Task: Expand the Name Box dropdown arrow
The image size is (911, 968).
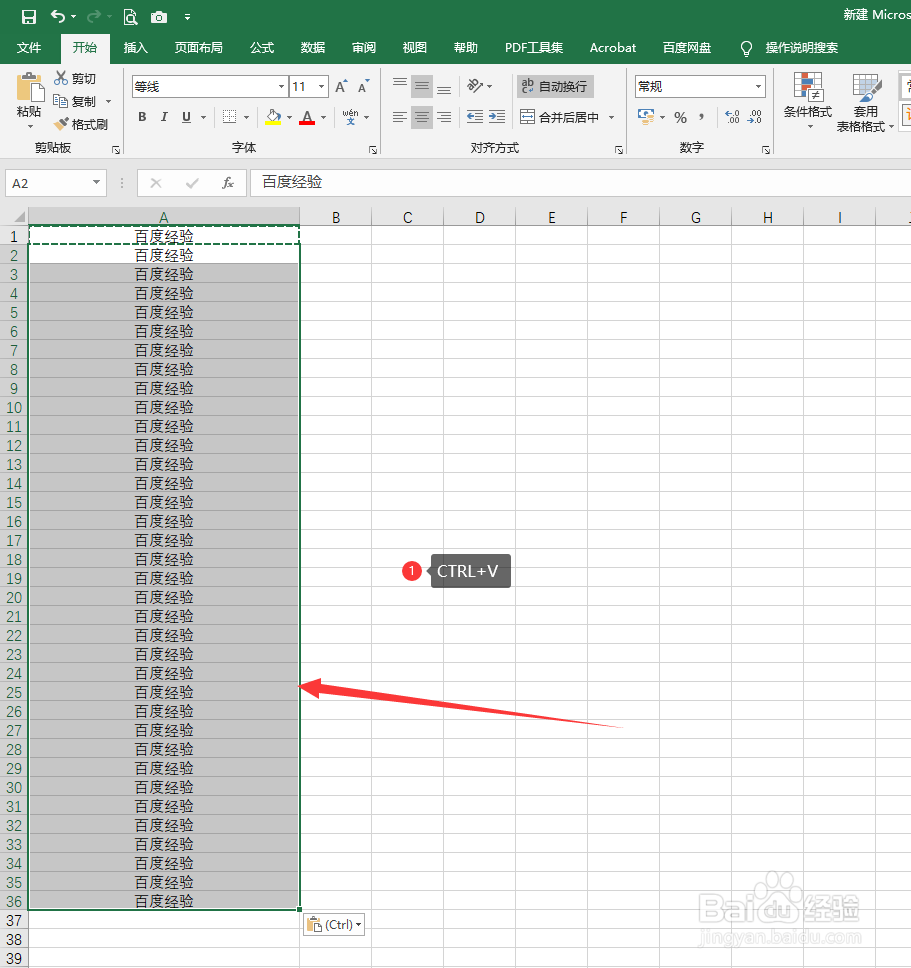Action: tap(96, 182)
